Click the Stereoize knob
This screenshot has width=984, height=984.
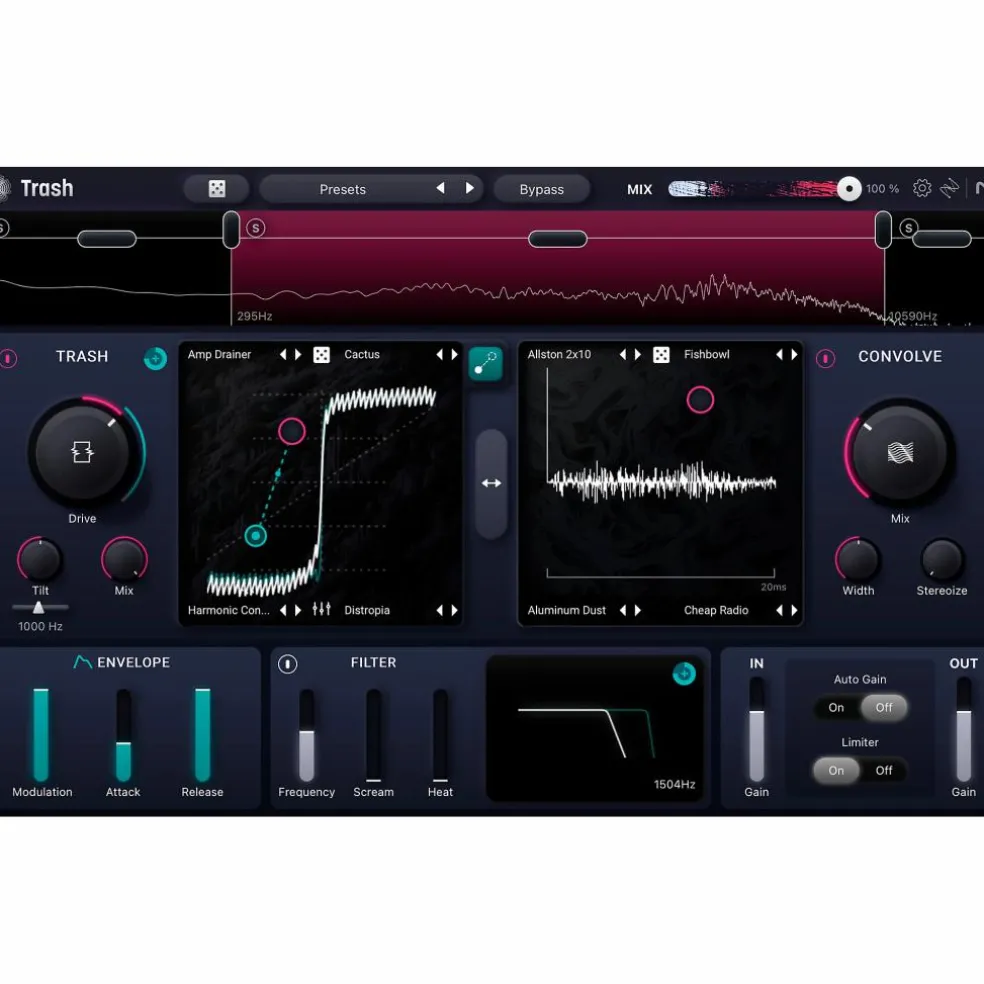click(x=941, y=559)
